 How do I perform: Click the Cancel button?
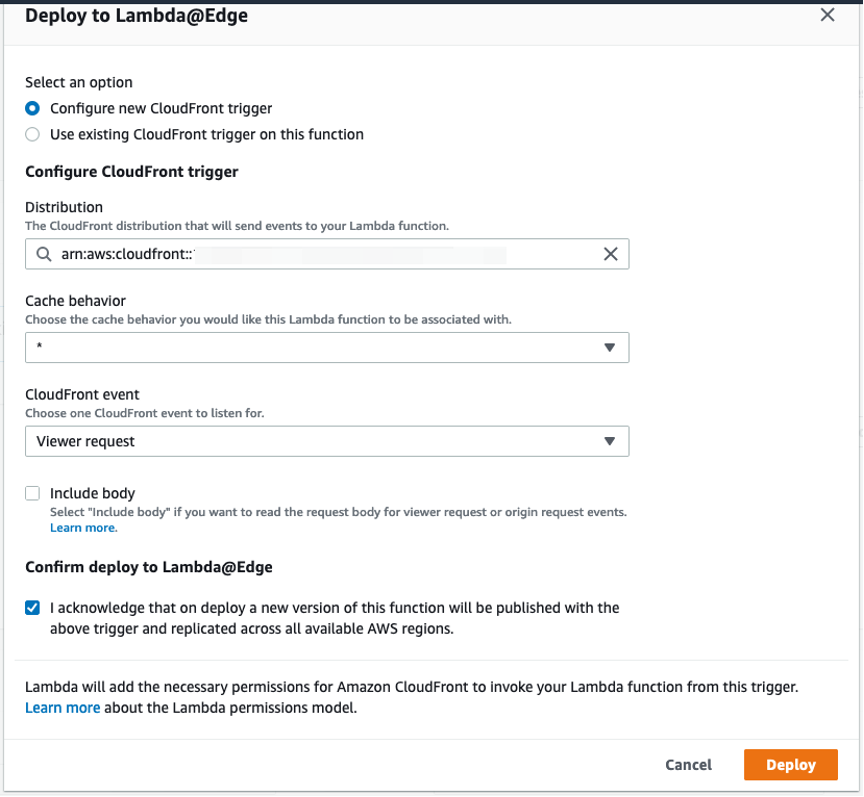click(688, 764)
